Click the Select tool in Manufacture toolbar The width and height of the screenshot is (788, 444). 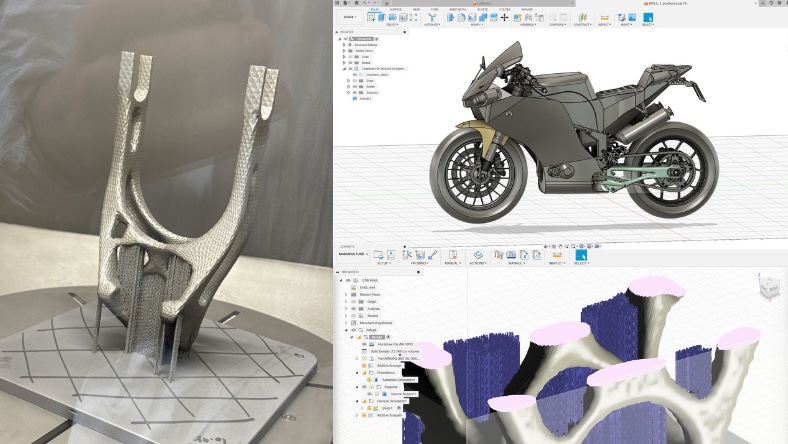[581, 255]
